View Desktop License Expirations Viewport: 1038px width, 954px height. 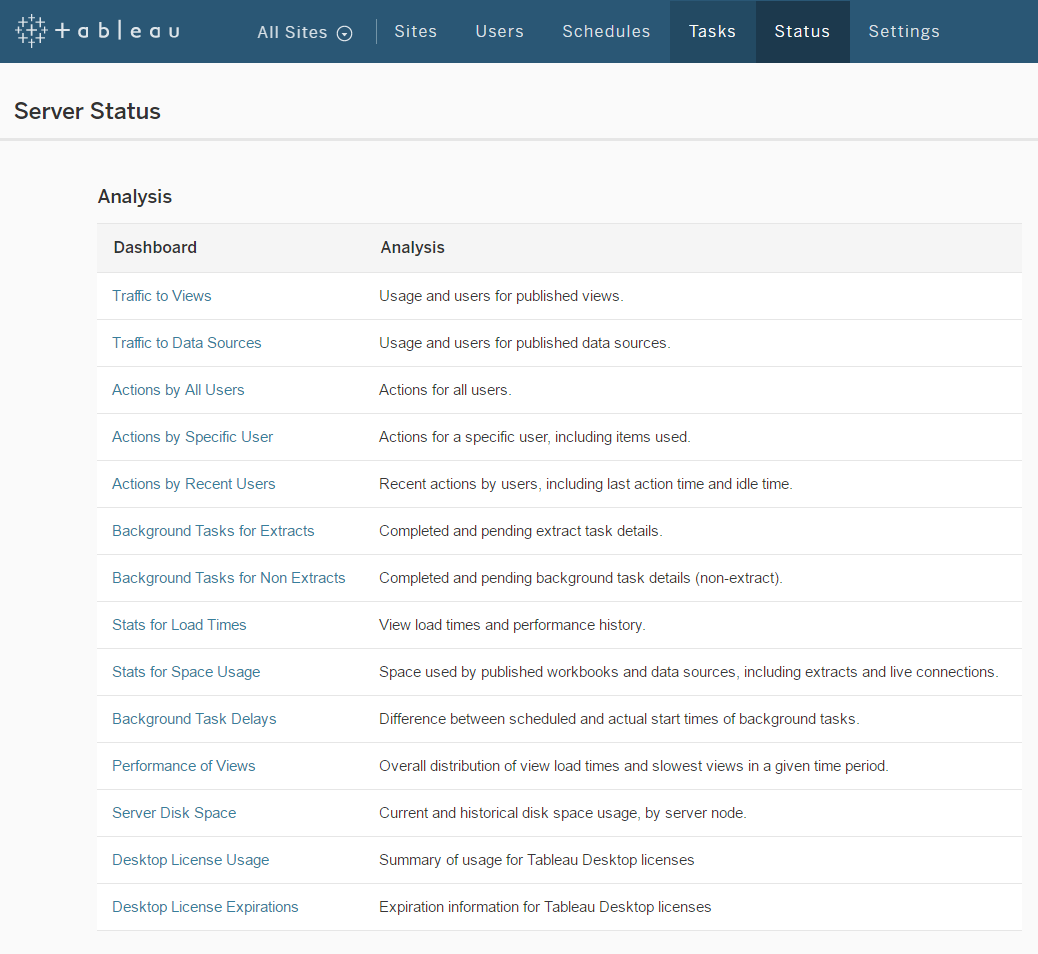[x=205, y=906]
